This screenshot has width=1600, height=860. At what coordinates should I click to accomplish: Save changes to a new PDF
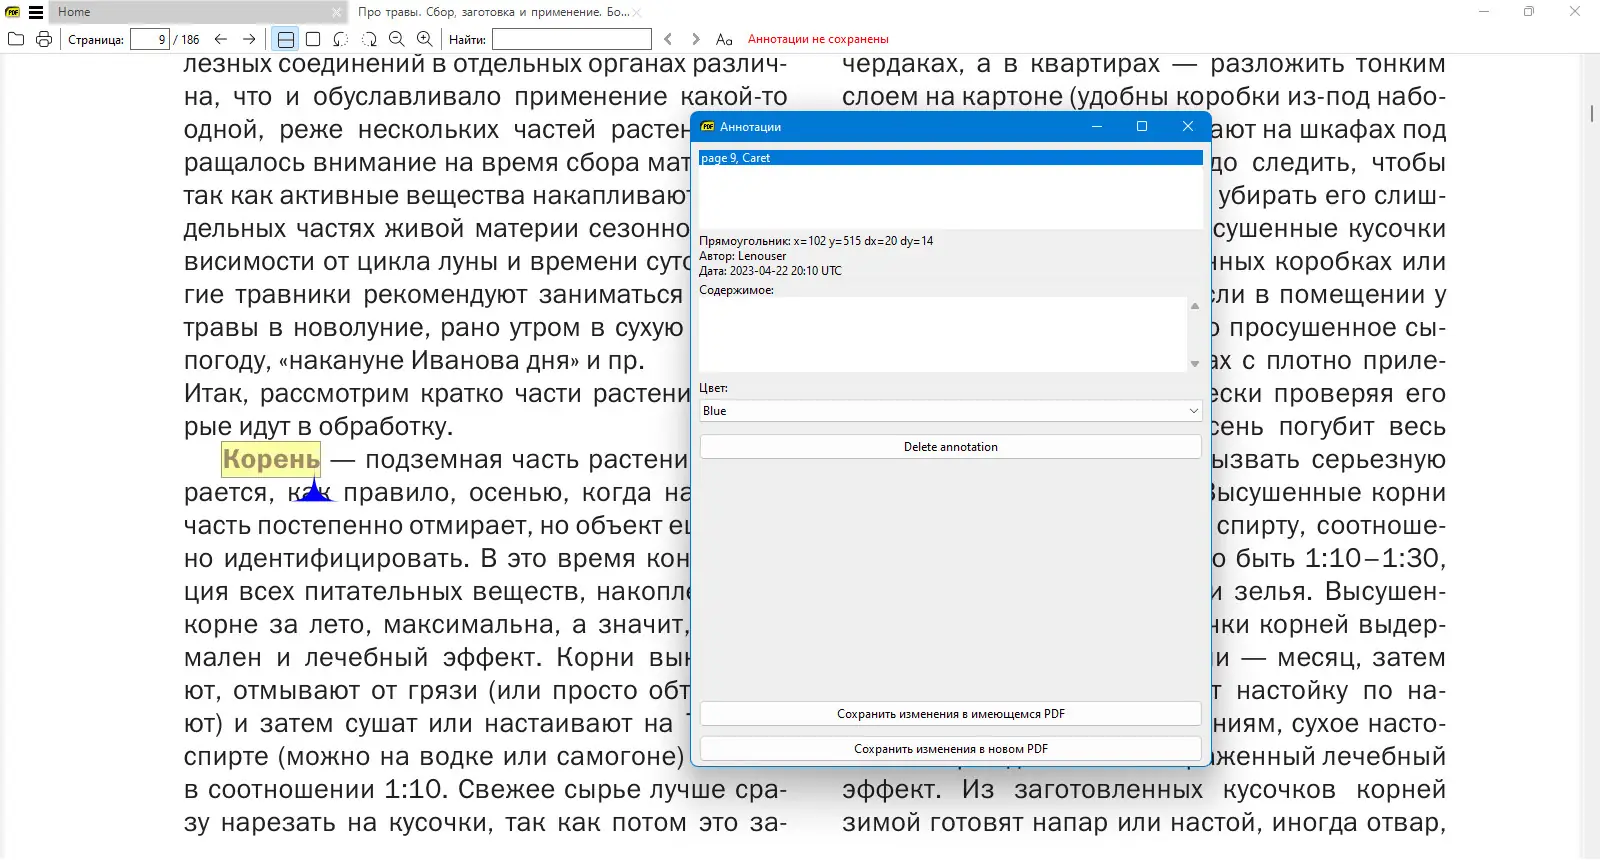pos(951,749)
